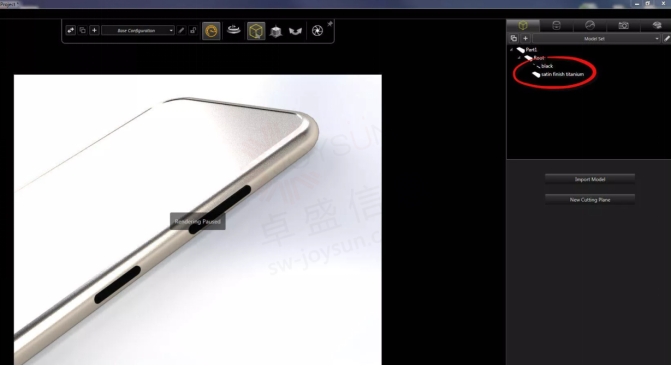Click the render speed mode icon in toolbar

pyautogui.click(x=211, y=31)
